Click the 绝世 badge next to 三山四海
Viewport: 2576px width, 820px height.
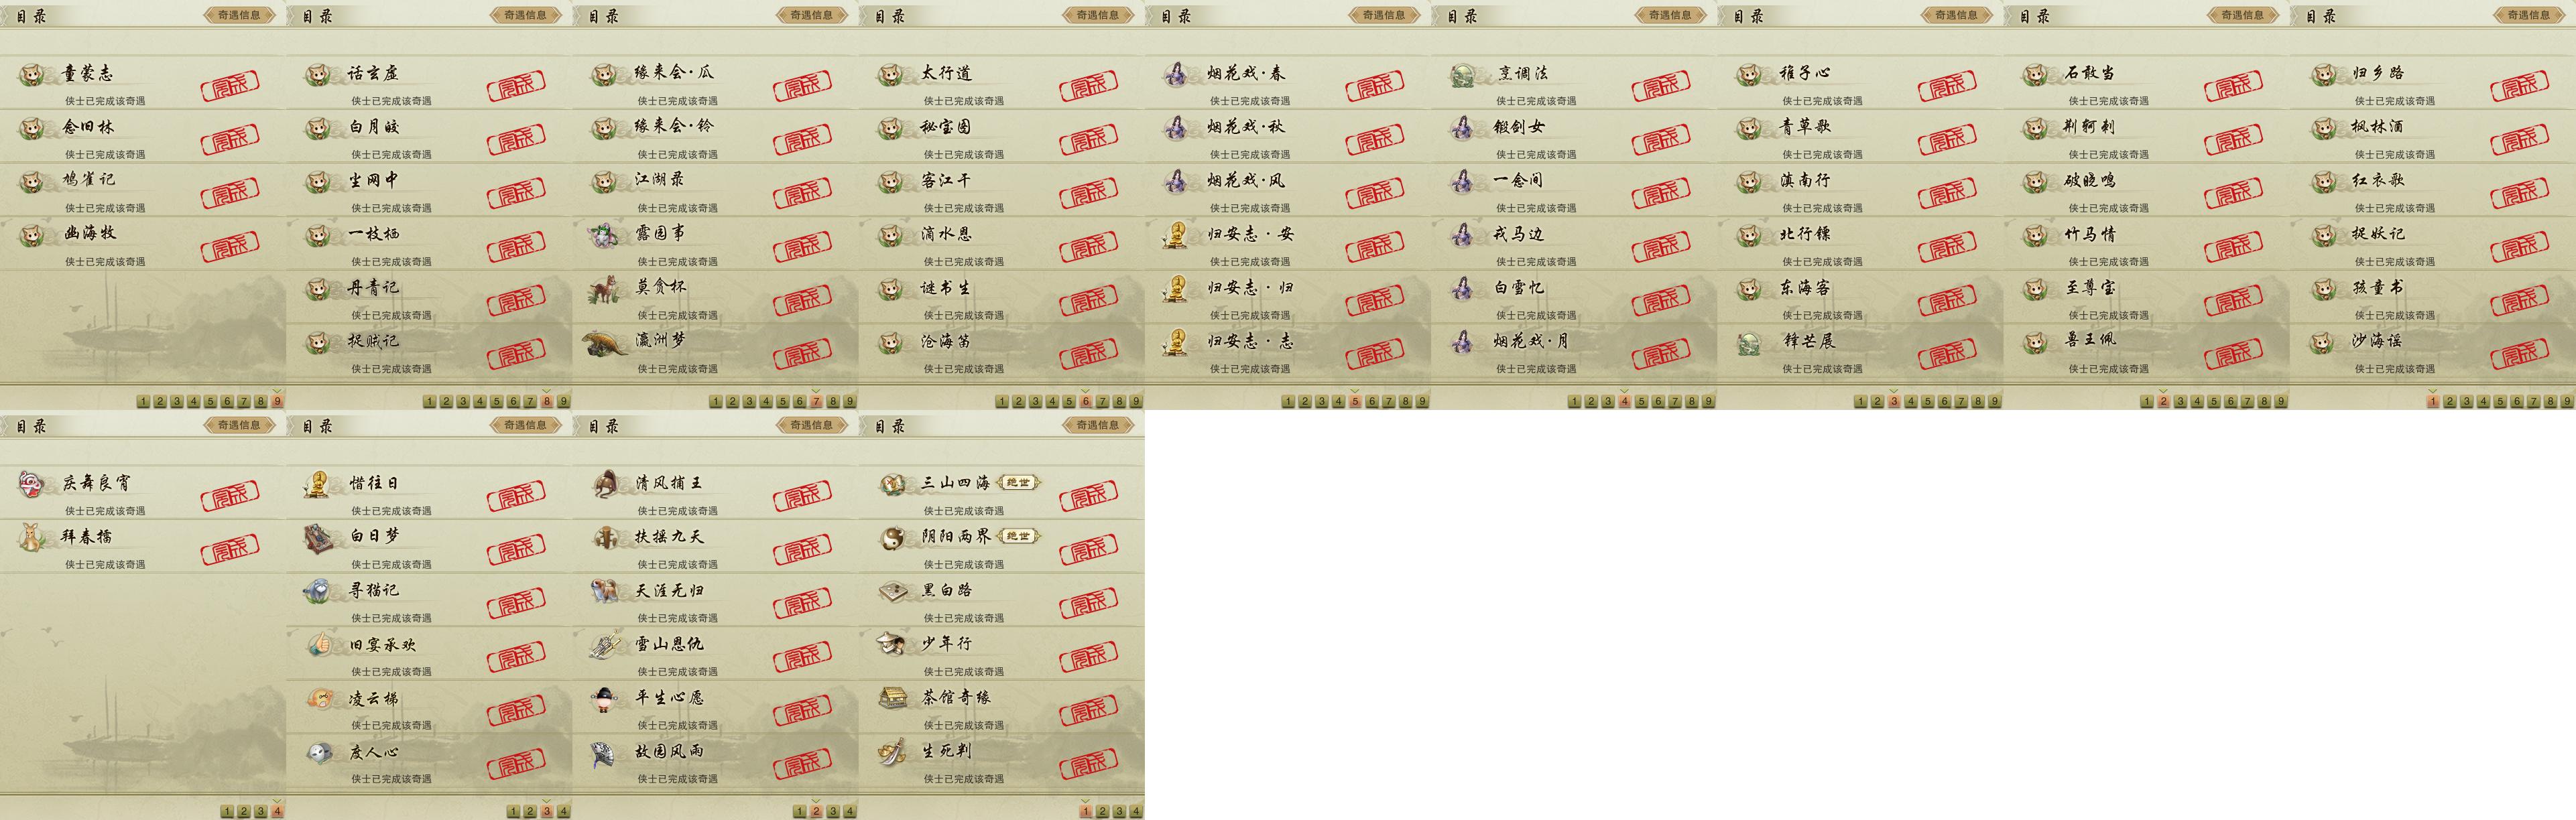click(1018, 482)
